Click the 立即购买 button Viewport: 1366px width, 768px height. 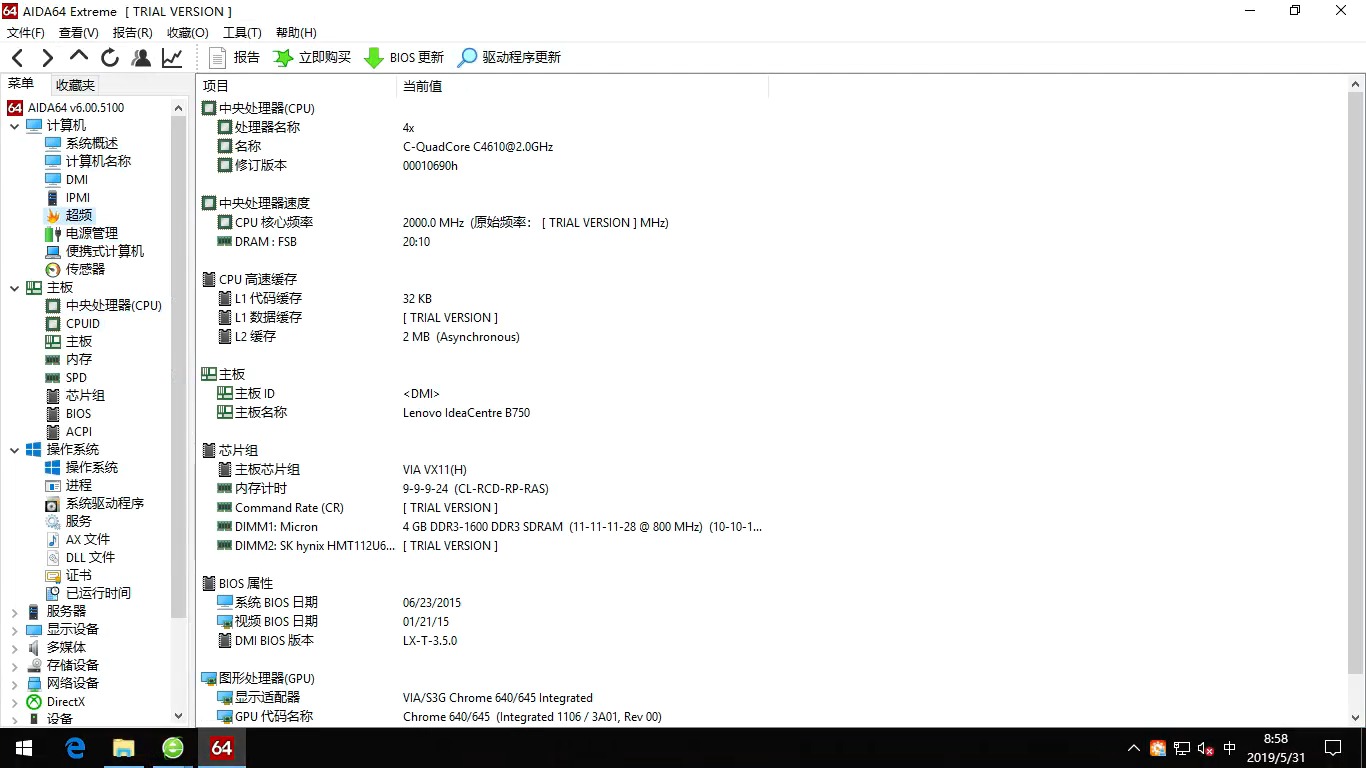coord(313,58)
